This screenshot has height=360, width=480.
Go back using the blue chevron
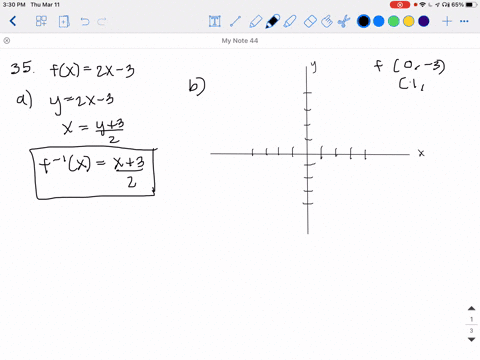tap(13, 21)
